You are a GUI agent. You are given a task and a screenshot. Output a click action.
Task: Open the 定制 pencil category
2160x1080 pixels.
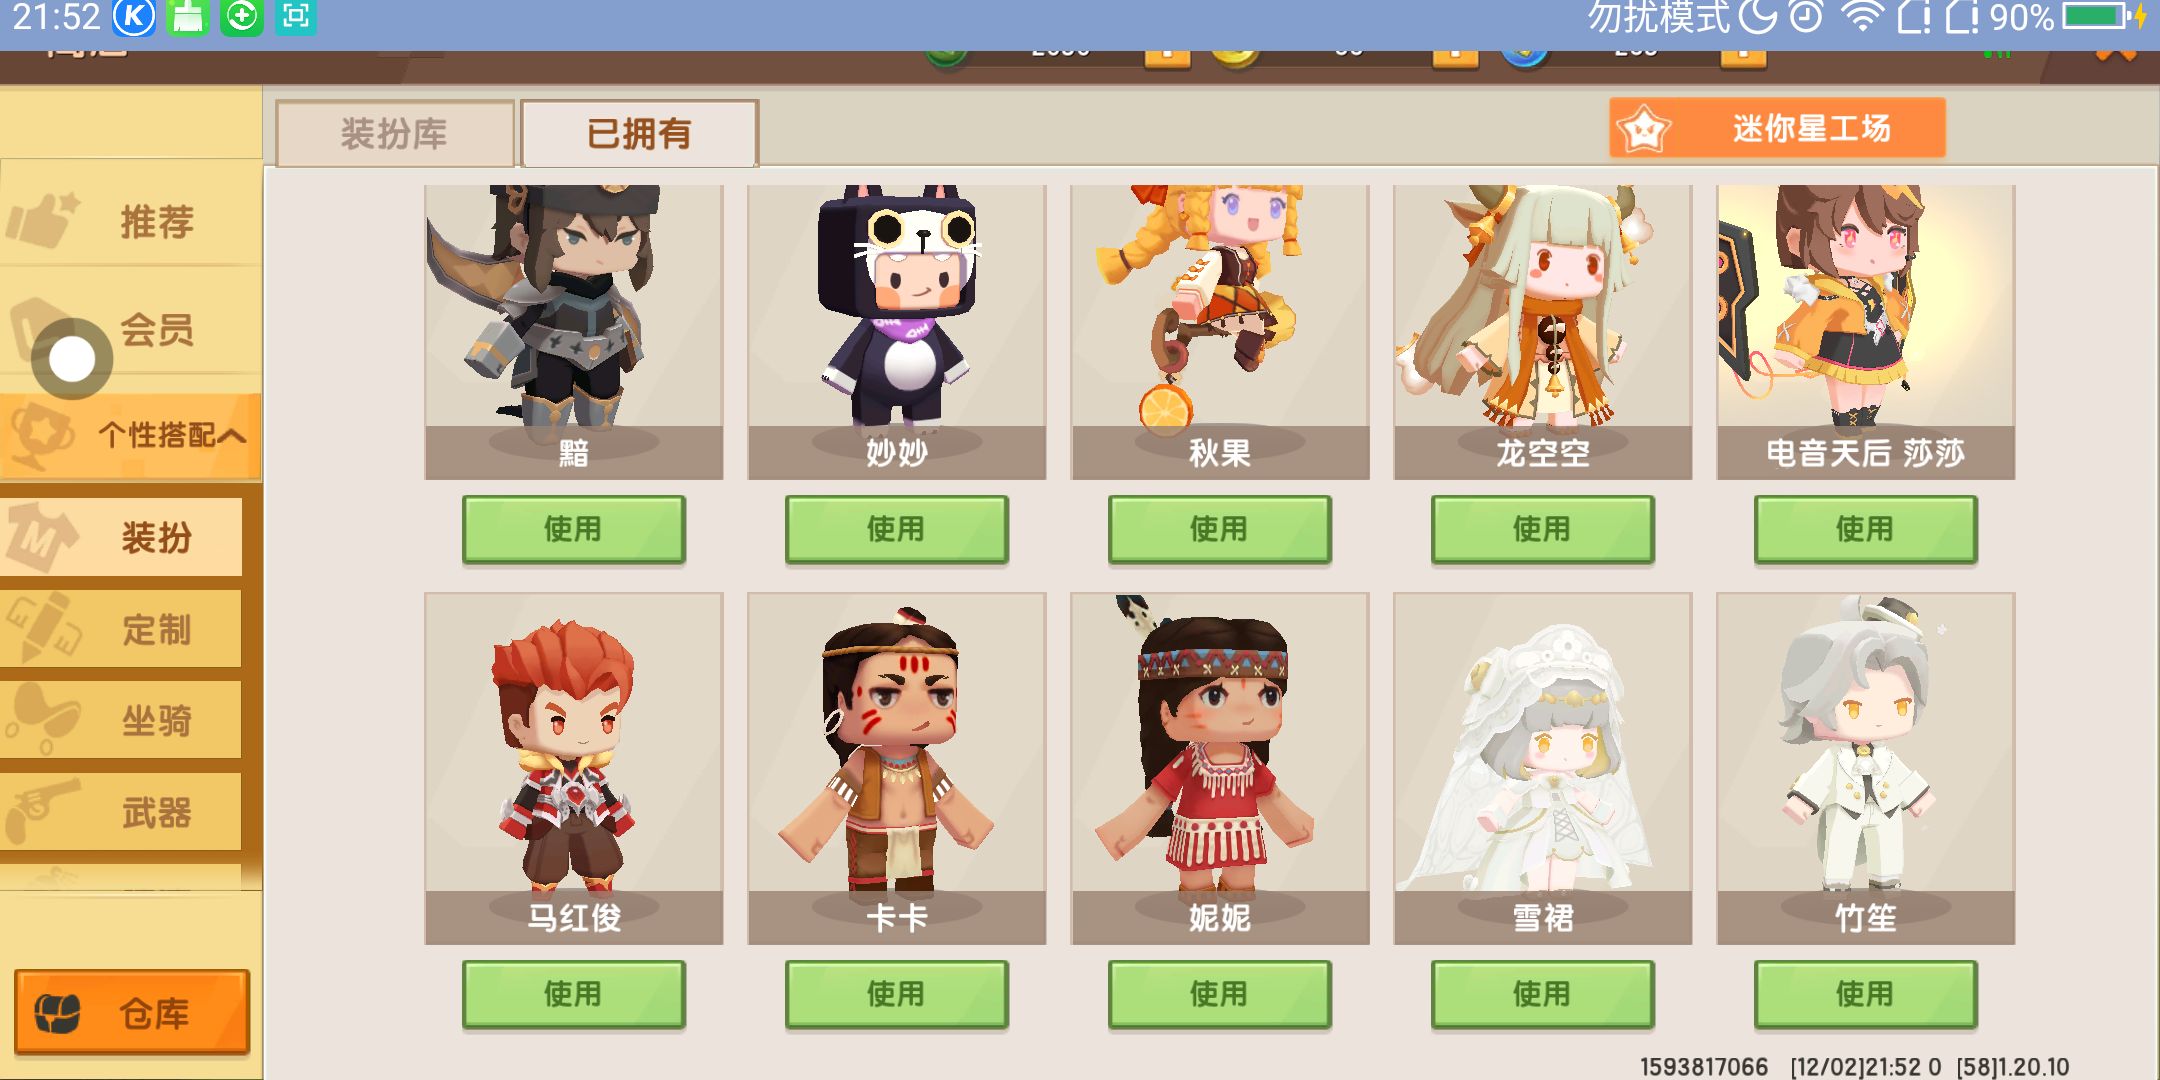tap(122, 629)
